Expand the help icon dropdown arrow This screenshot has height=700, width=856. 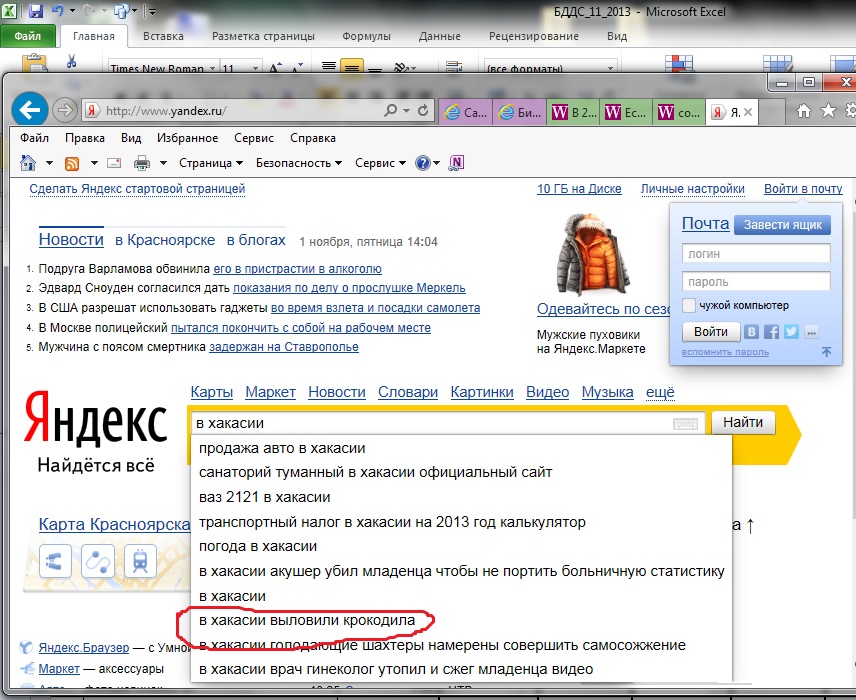(x=436, y=163)
